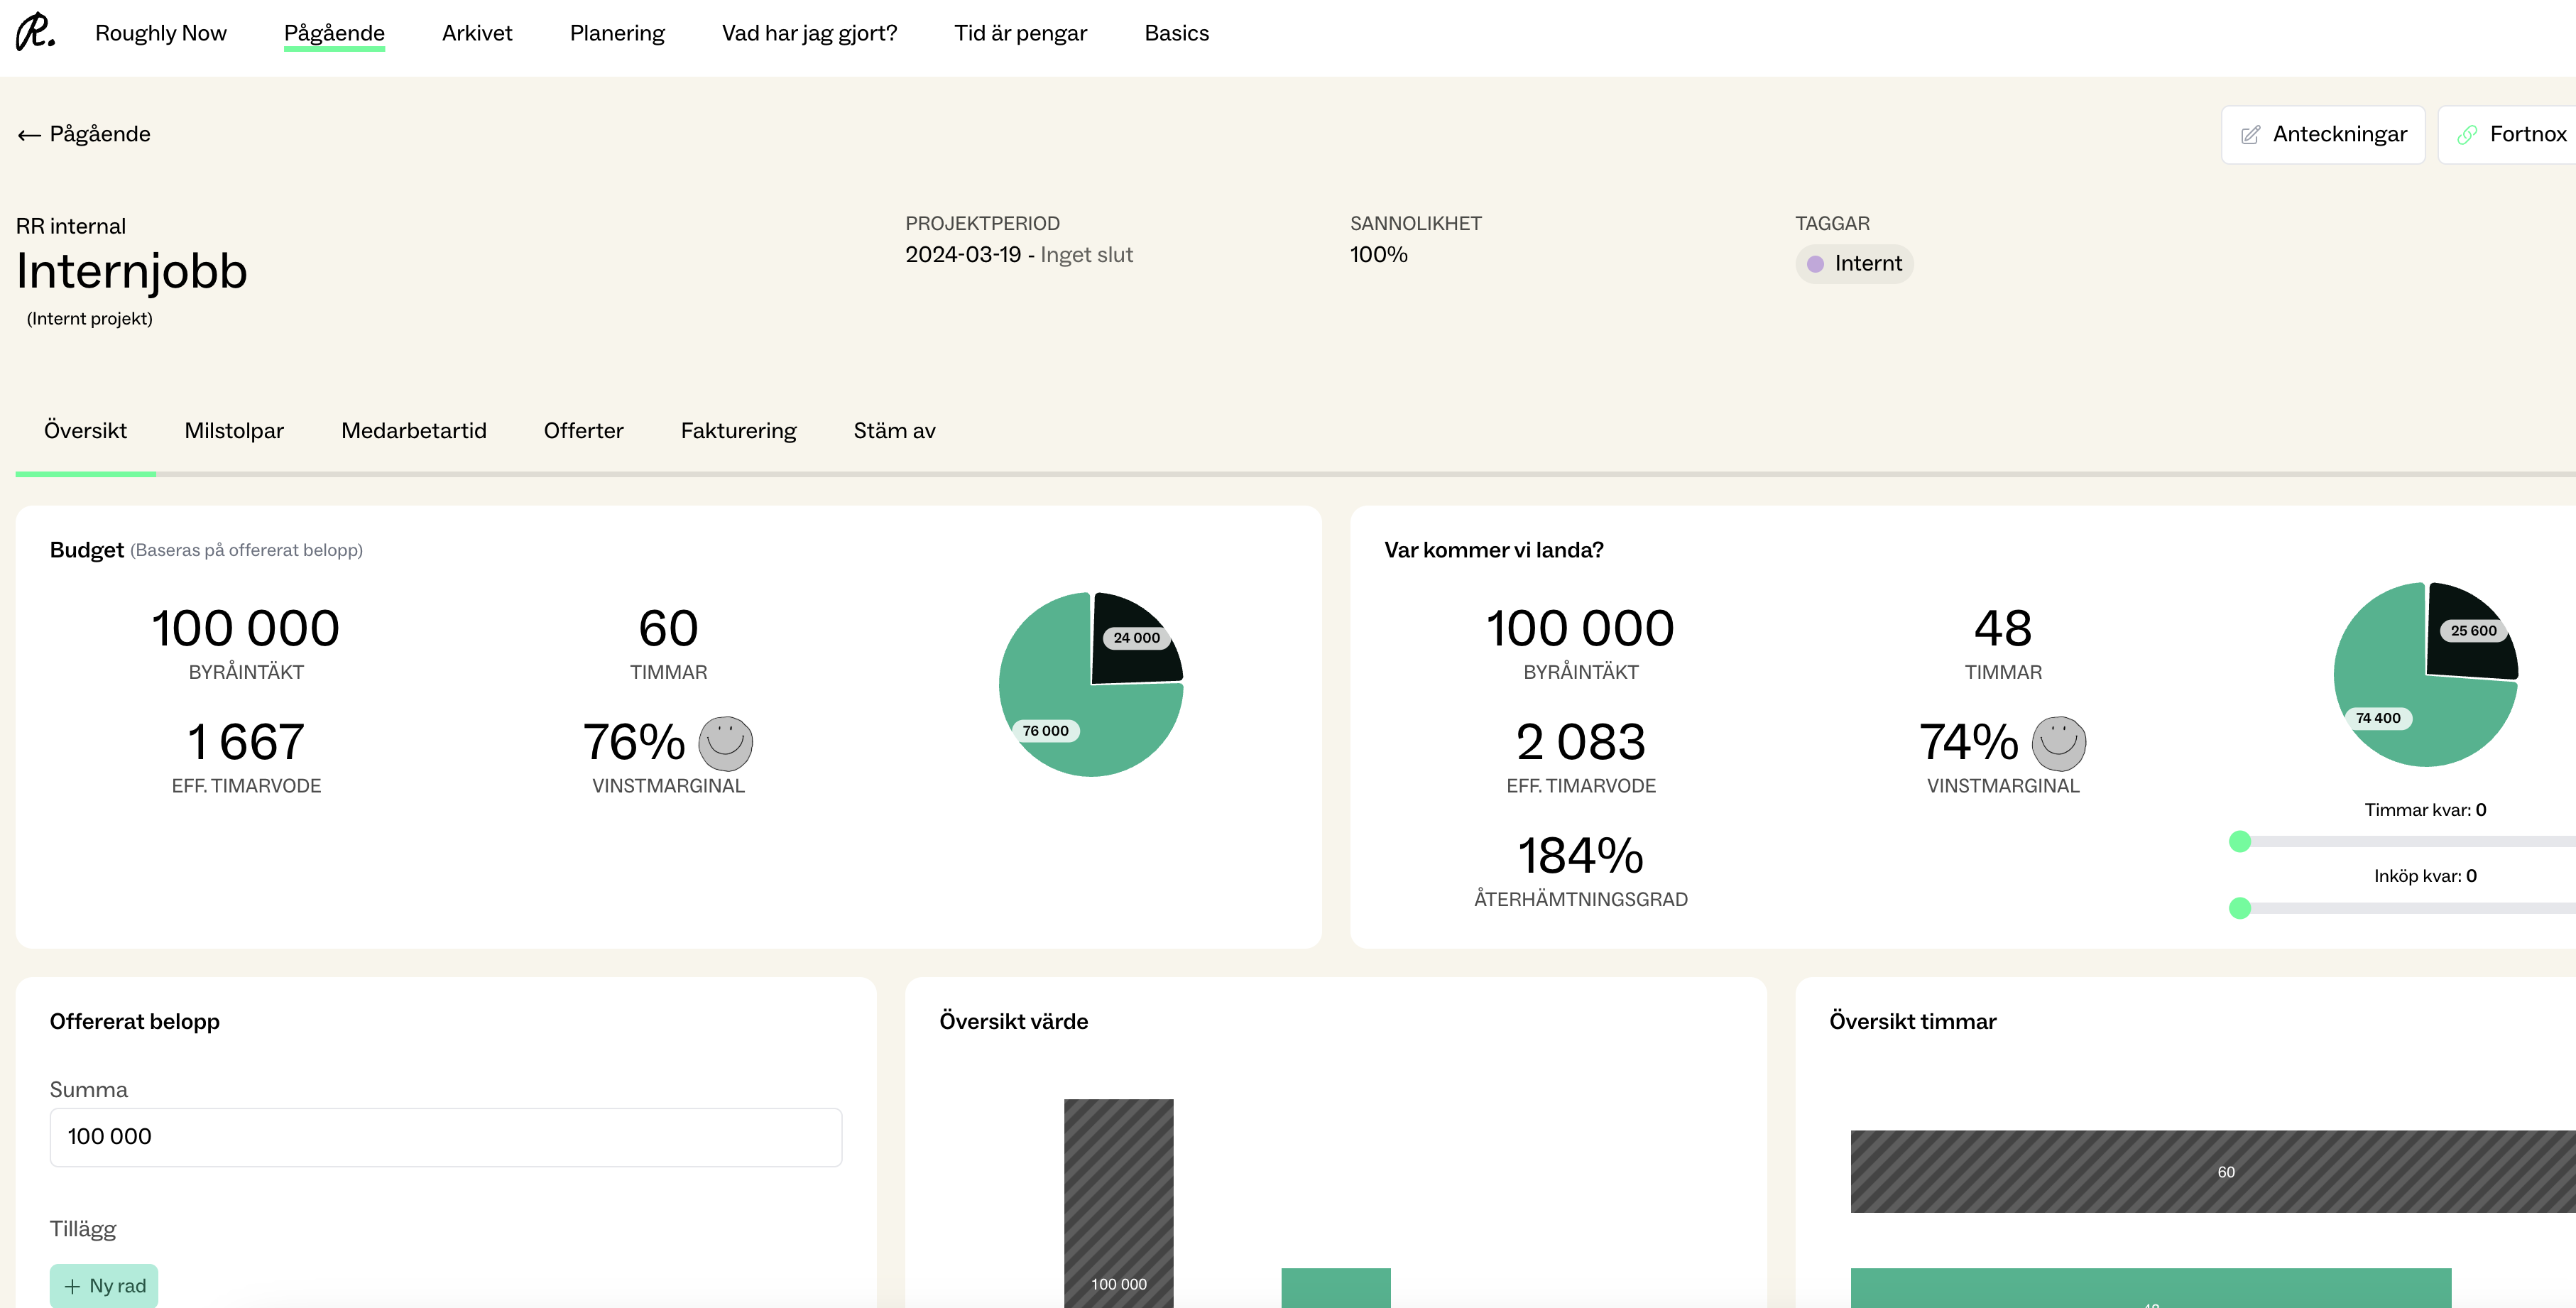
Task: Open the Milstolpar tab
Action: (x=234, y=431)
